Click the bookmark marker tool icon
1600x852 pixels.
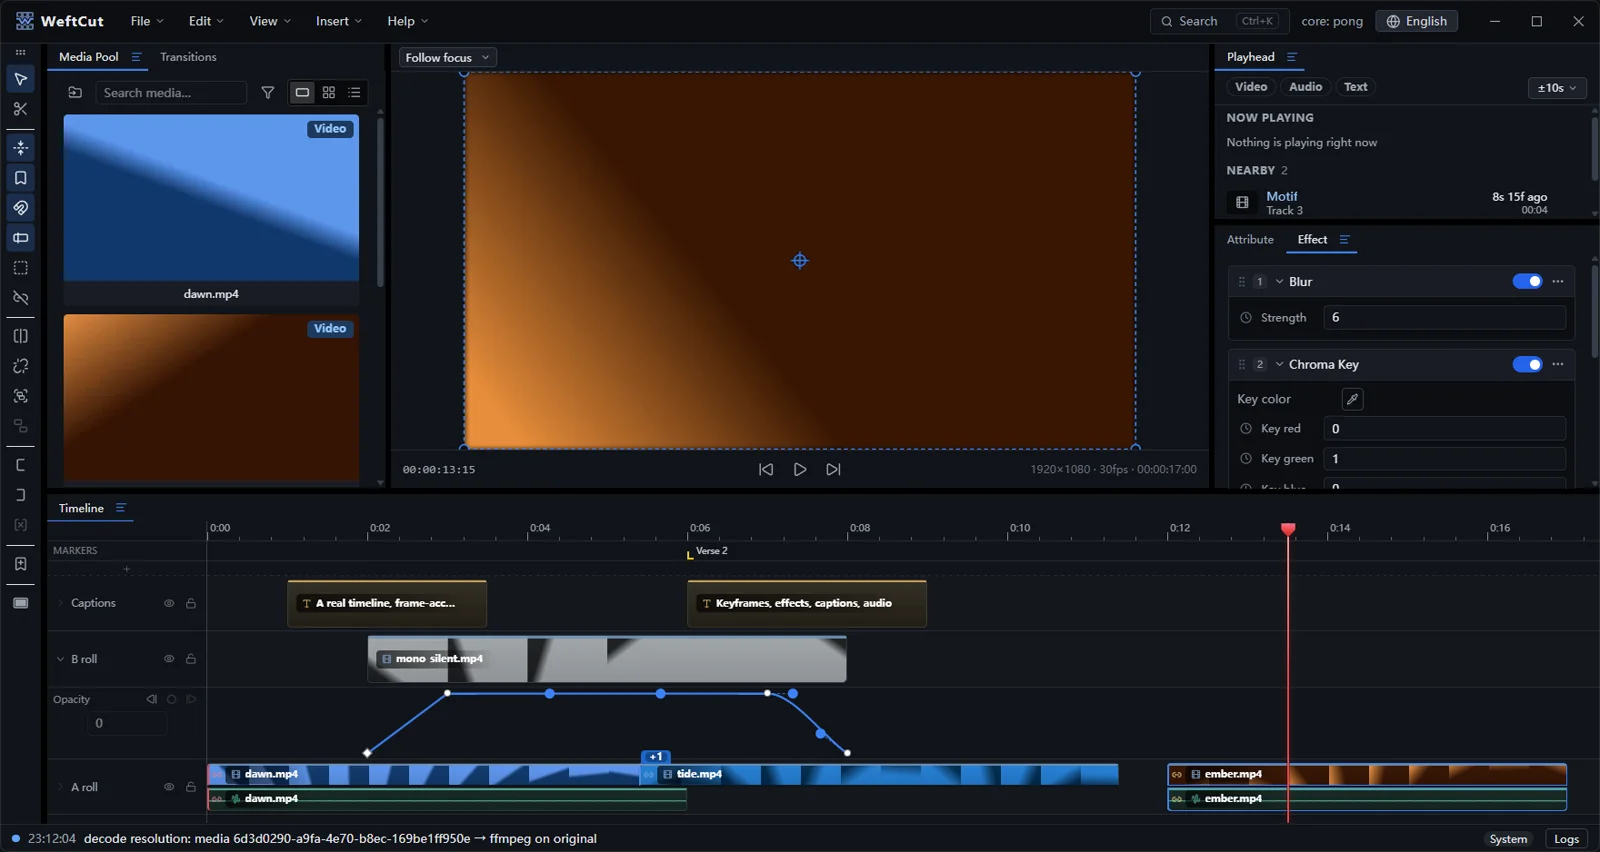(x=20, y=178)
